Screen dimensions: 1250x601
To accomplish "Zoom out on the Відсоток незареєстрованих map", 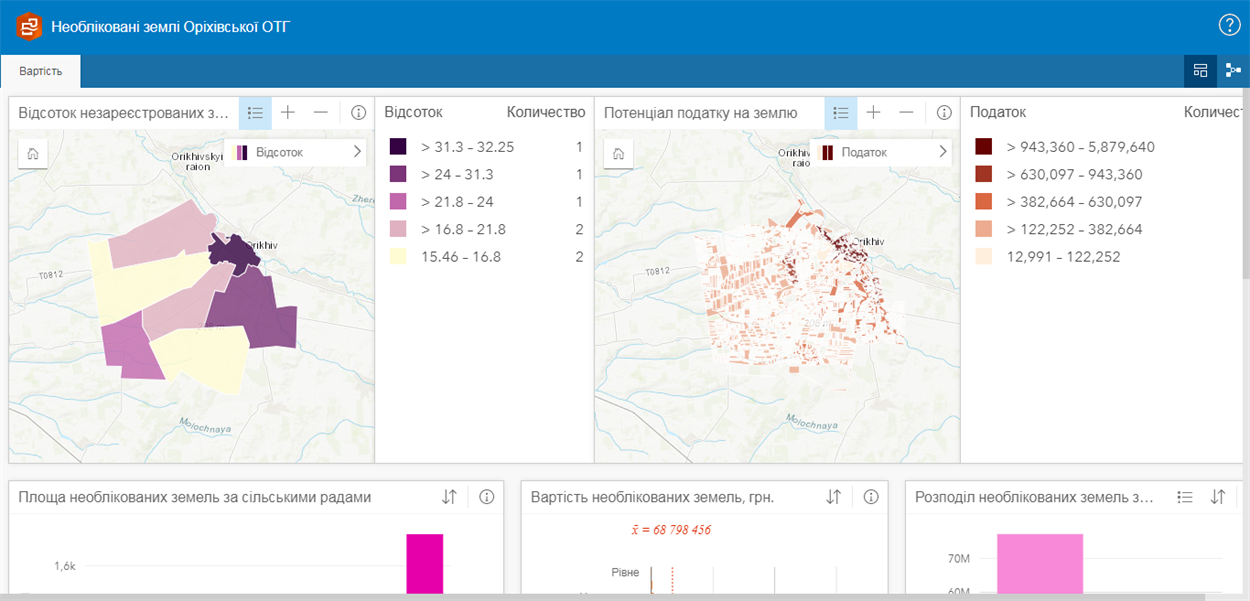I will [x=321, y=113].
